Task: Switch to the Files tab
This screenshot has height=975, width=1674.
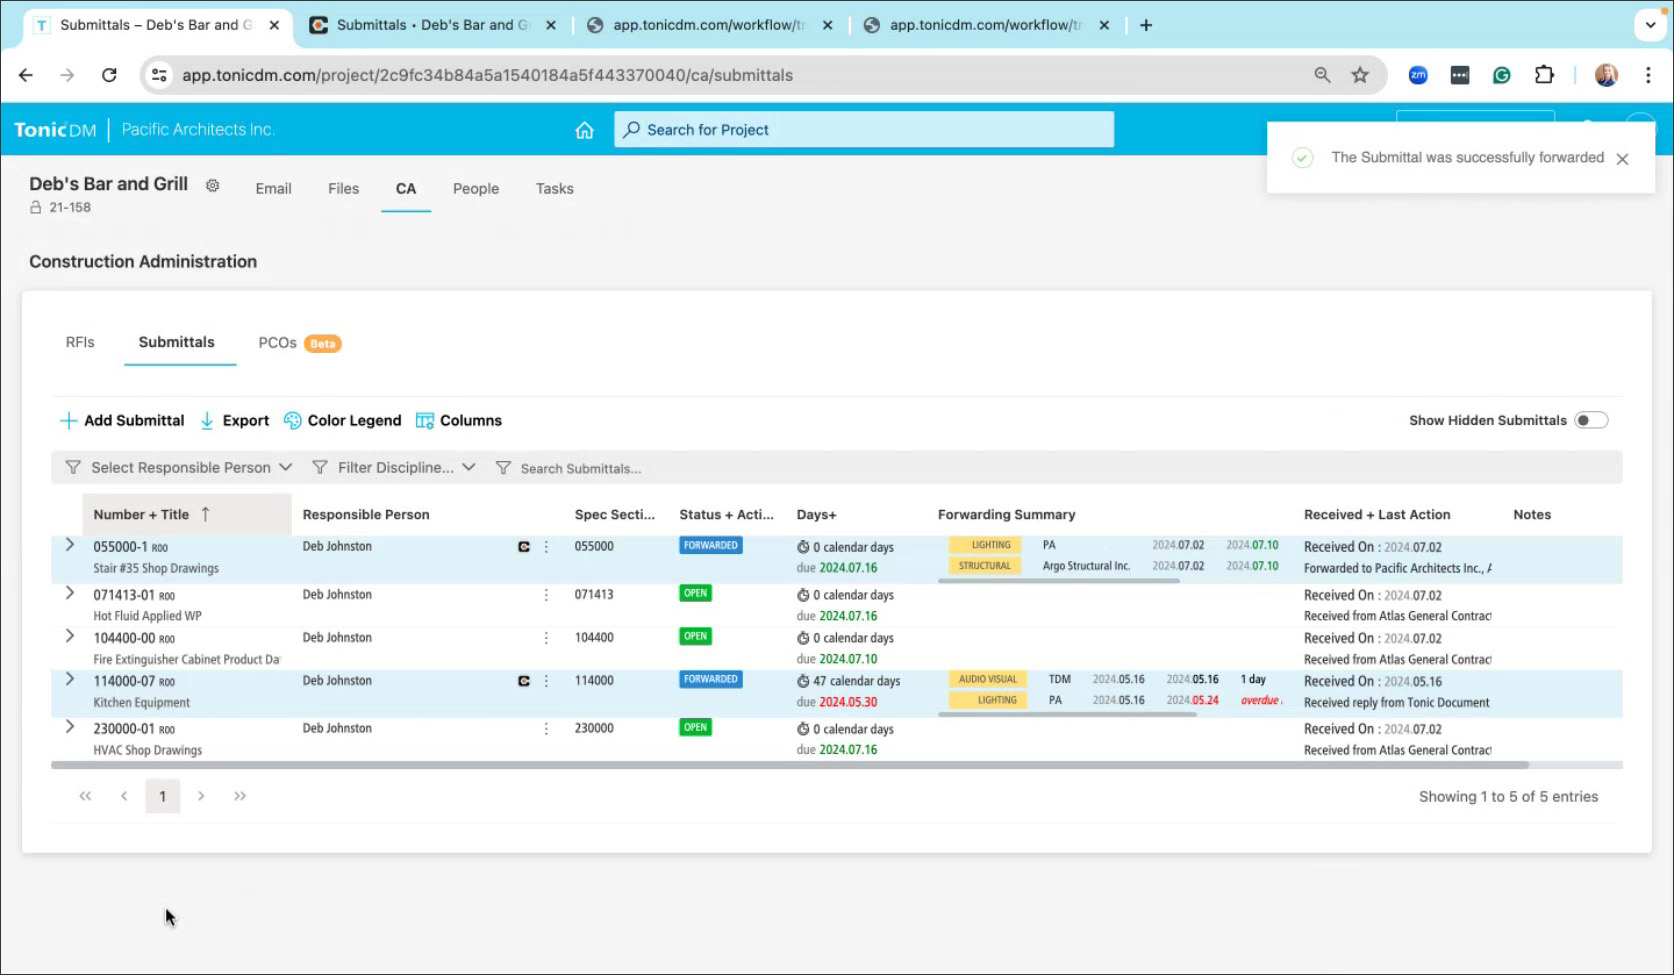Action: pyautogui.click(x=343, y=188)
